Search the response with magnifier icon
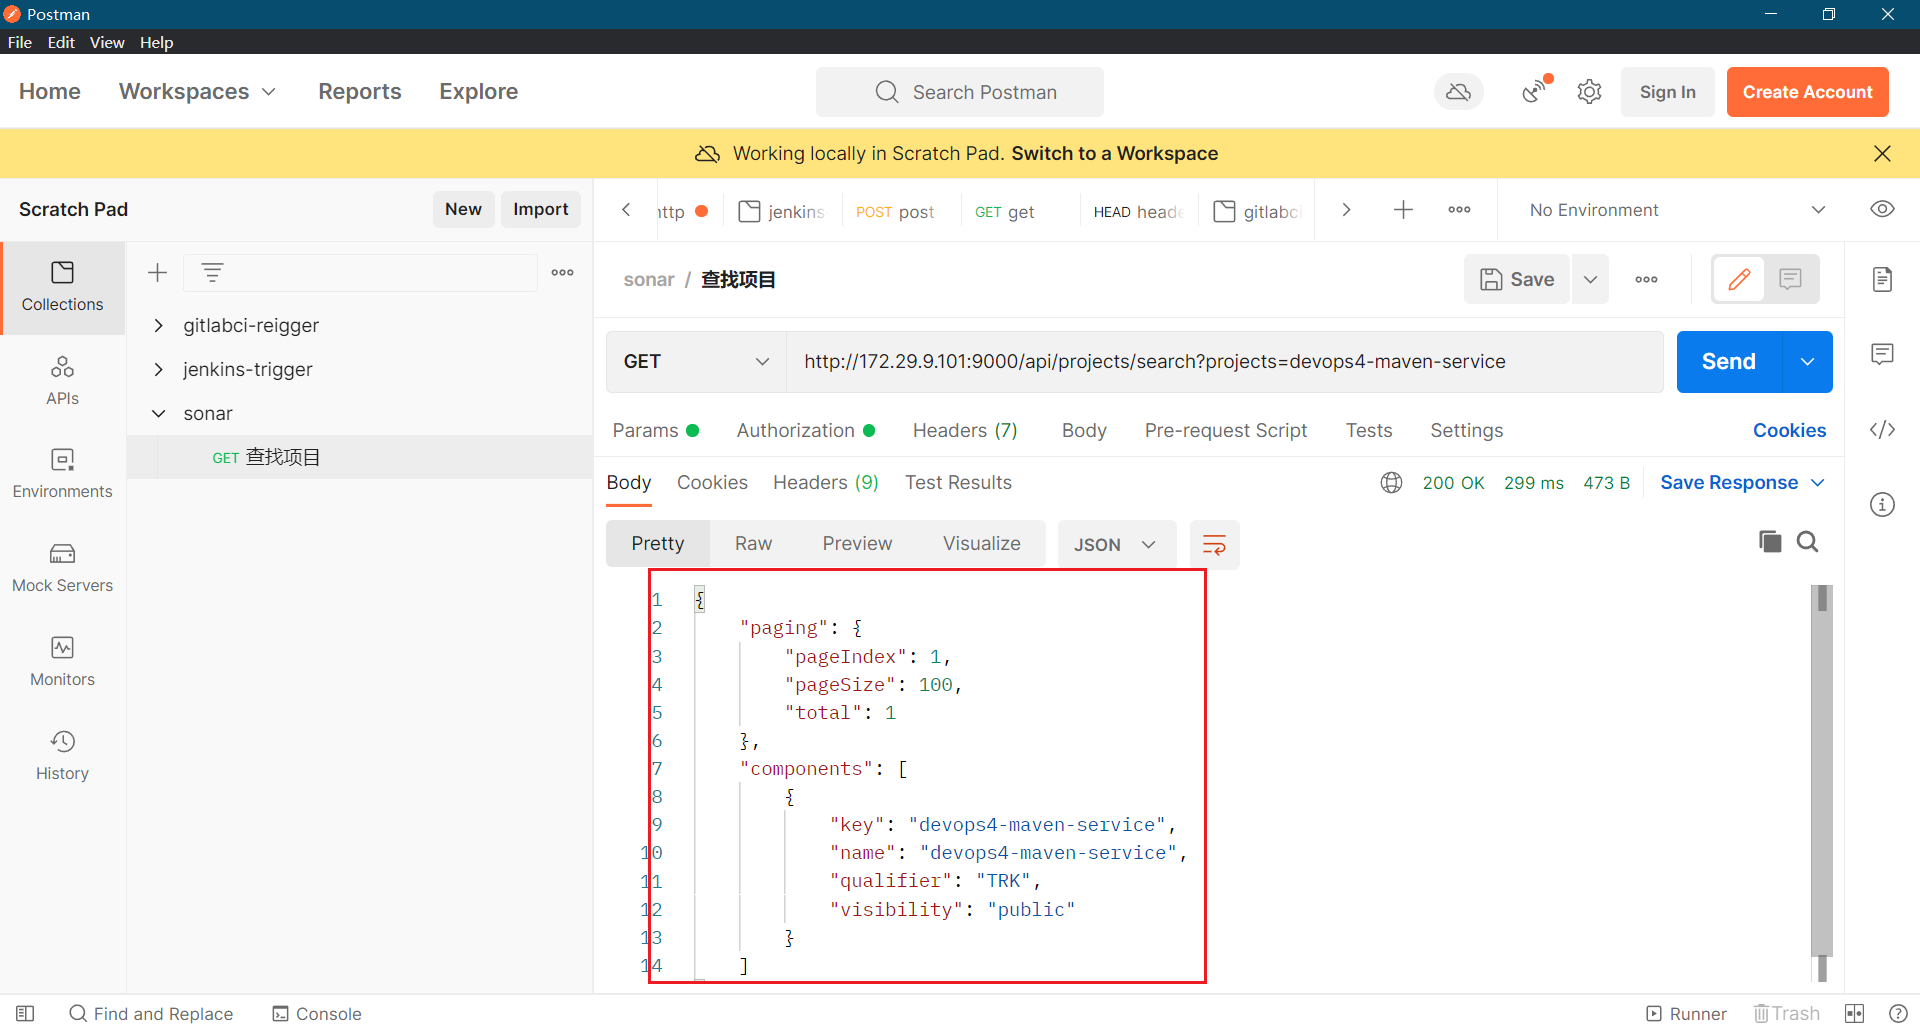 [1807, 541]
